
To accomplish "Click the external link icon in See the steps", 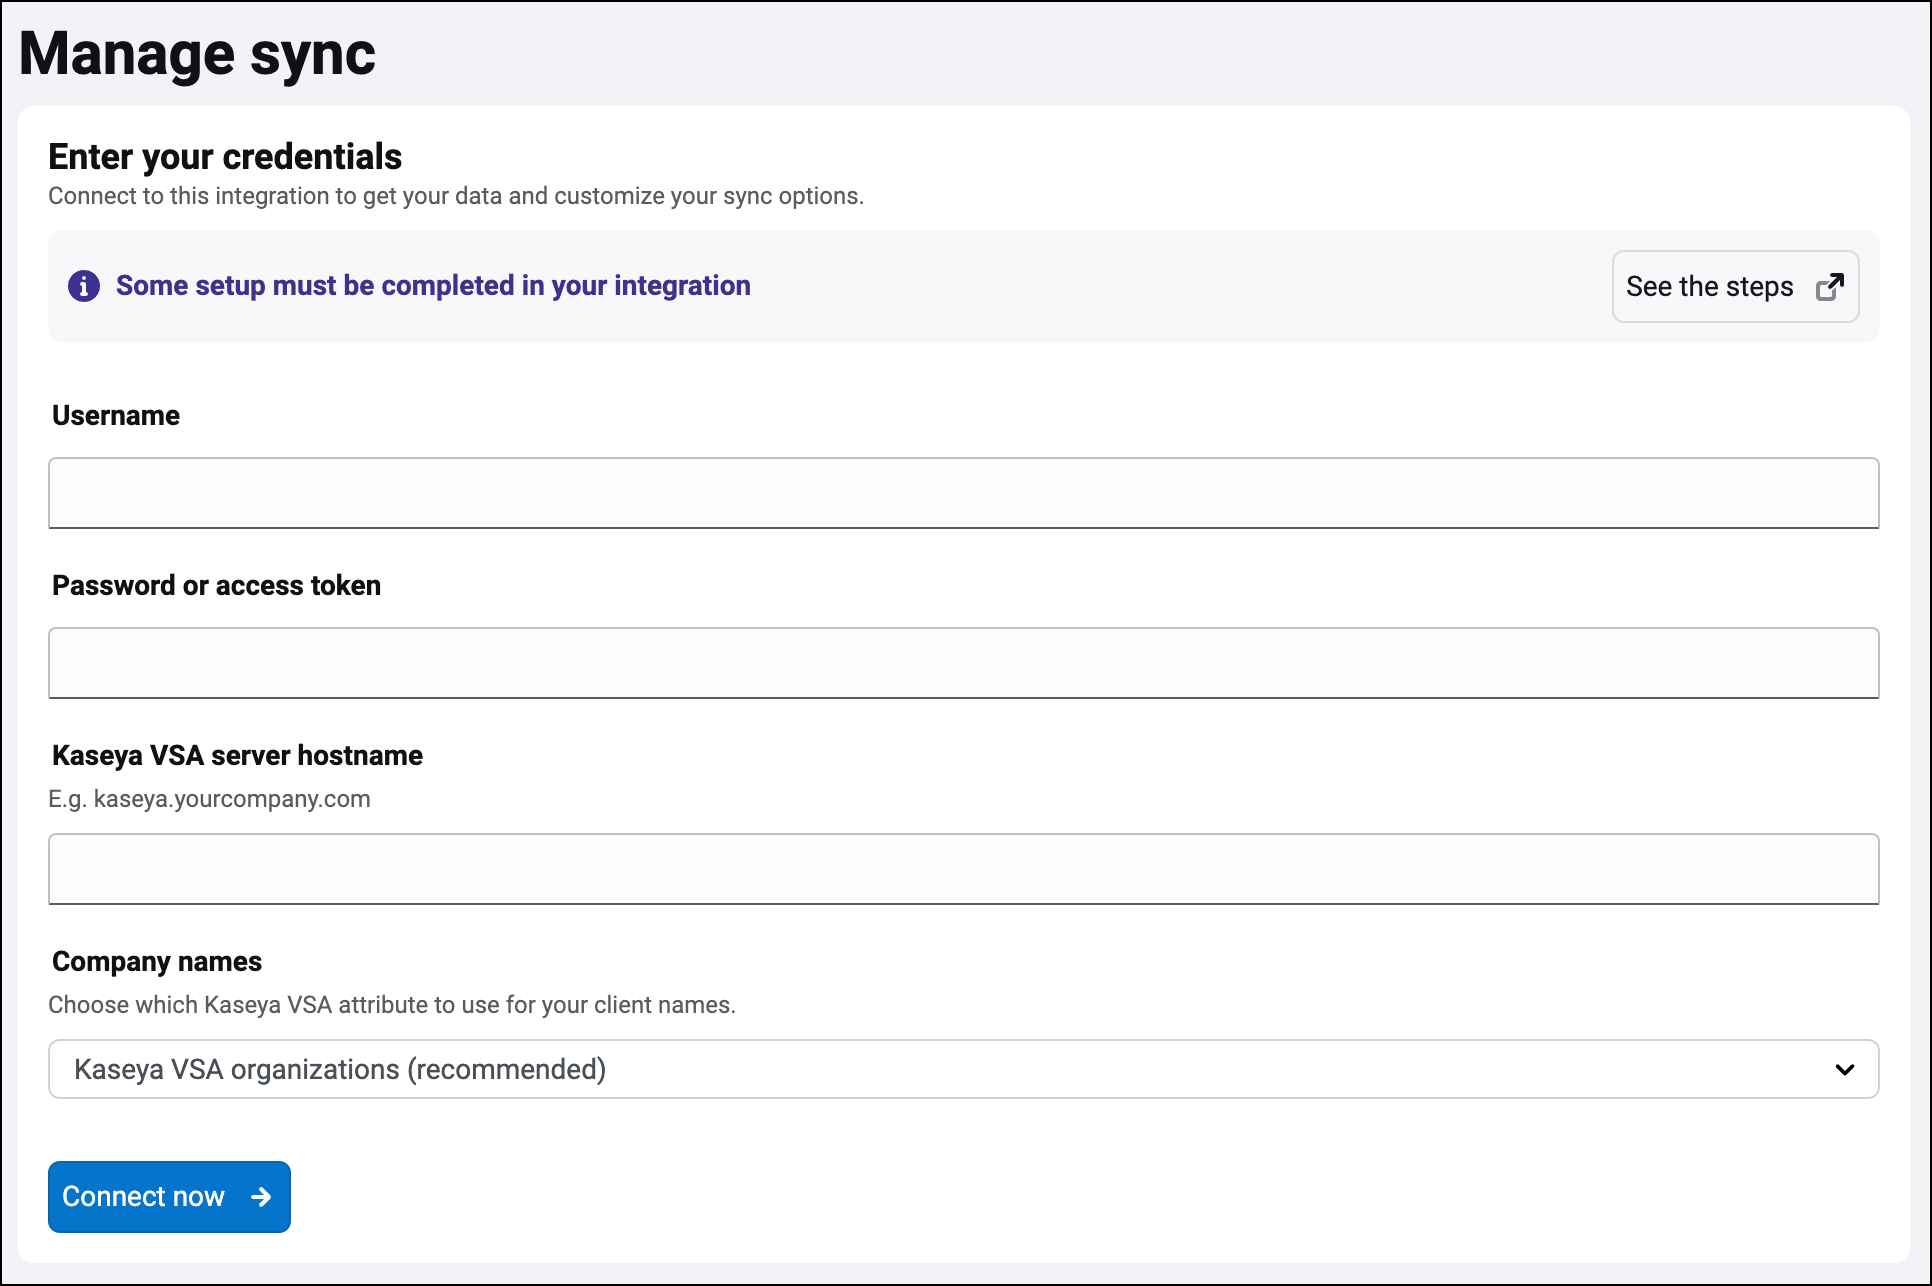I will 1830,286.
